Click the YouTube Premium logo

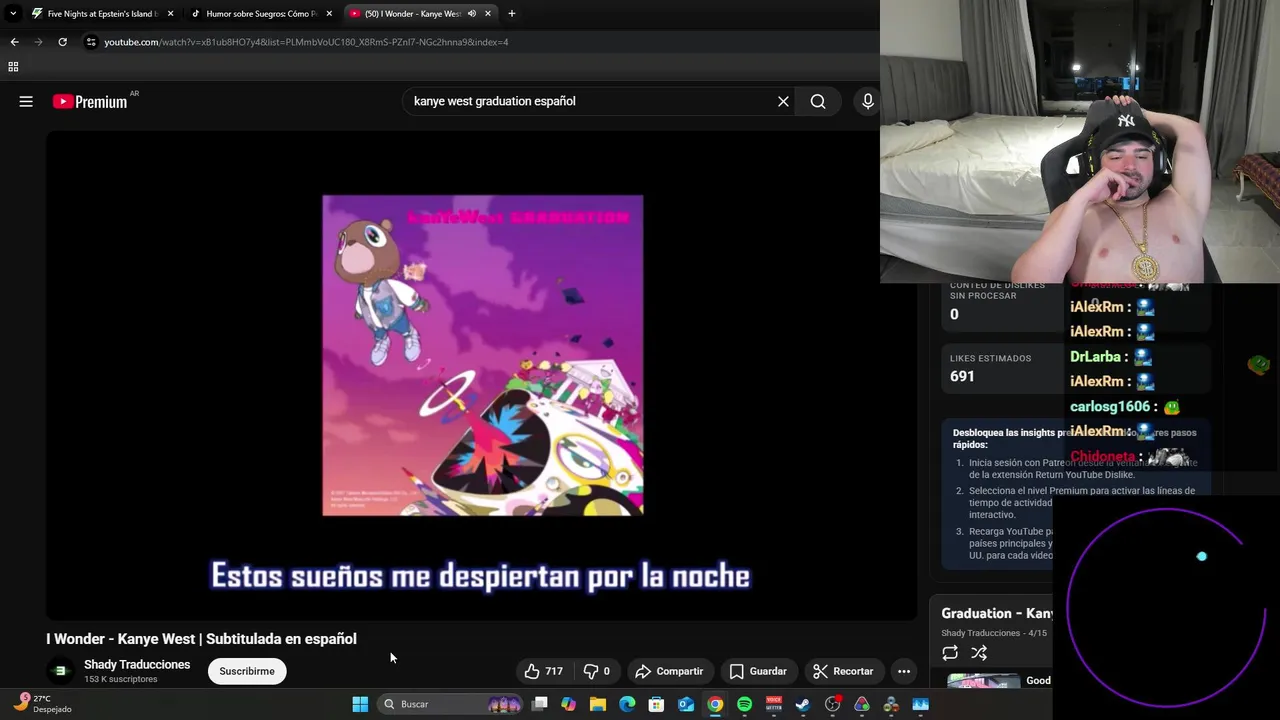(91, 101)
